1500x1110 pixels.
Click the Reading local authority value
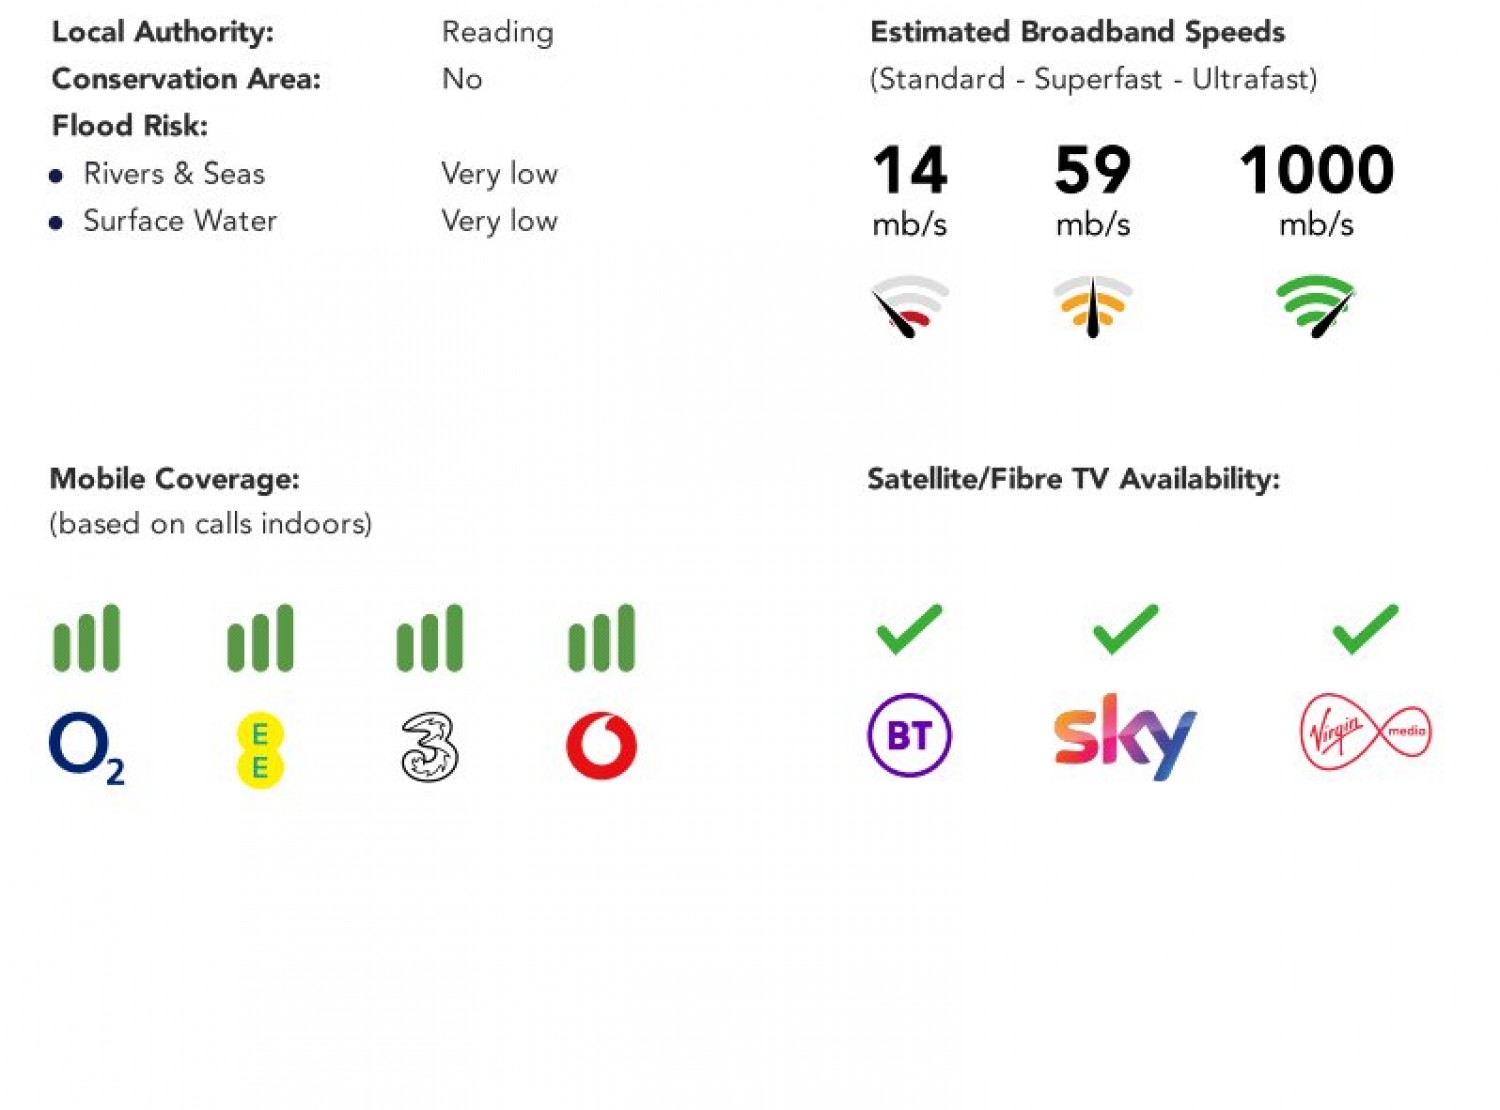(497, 32)
